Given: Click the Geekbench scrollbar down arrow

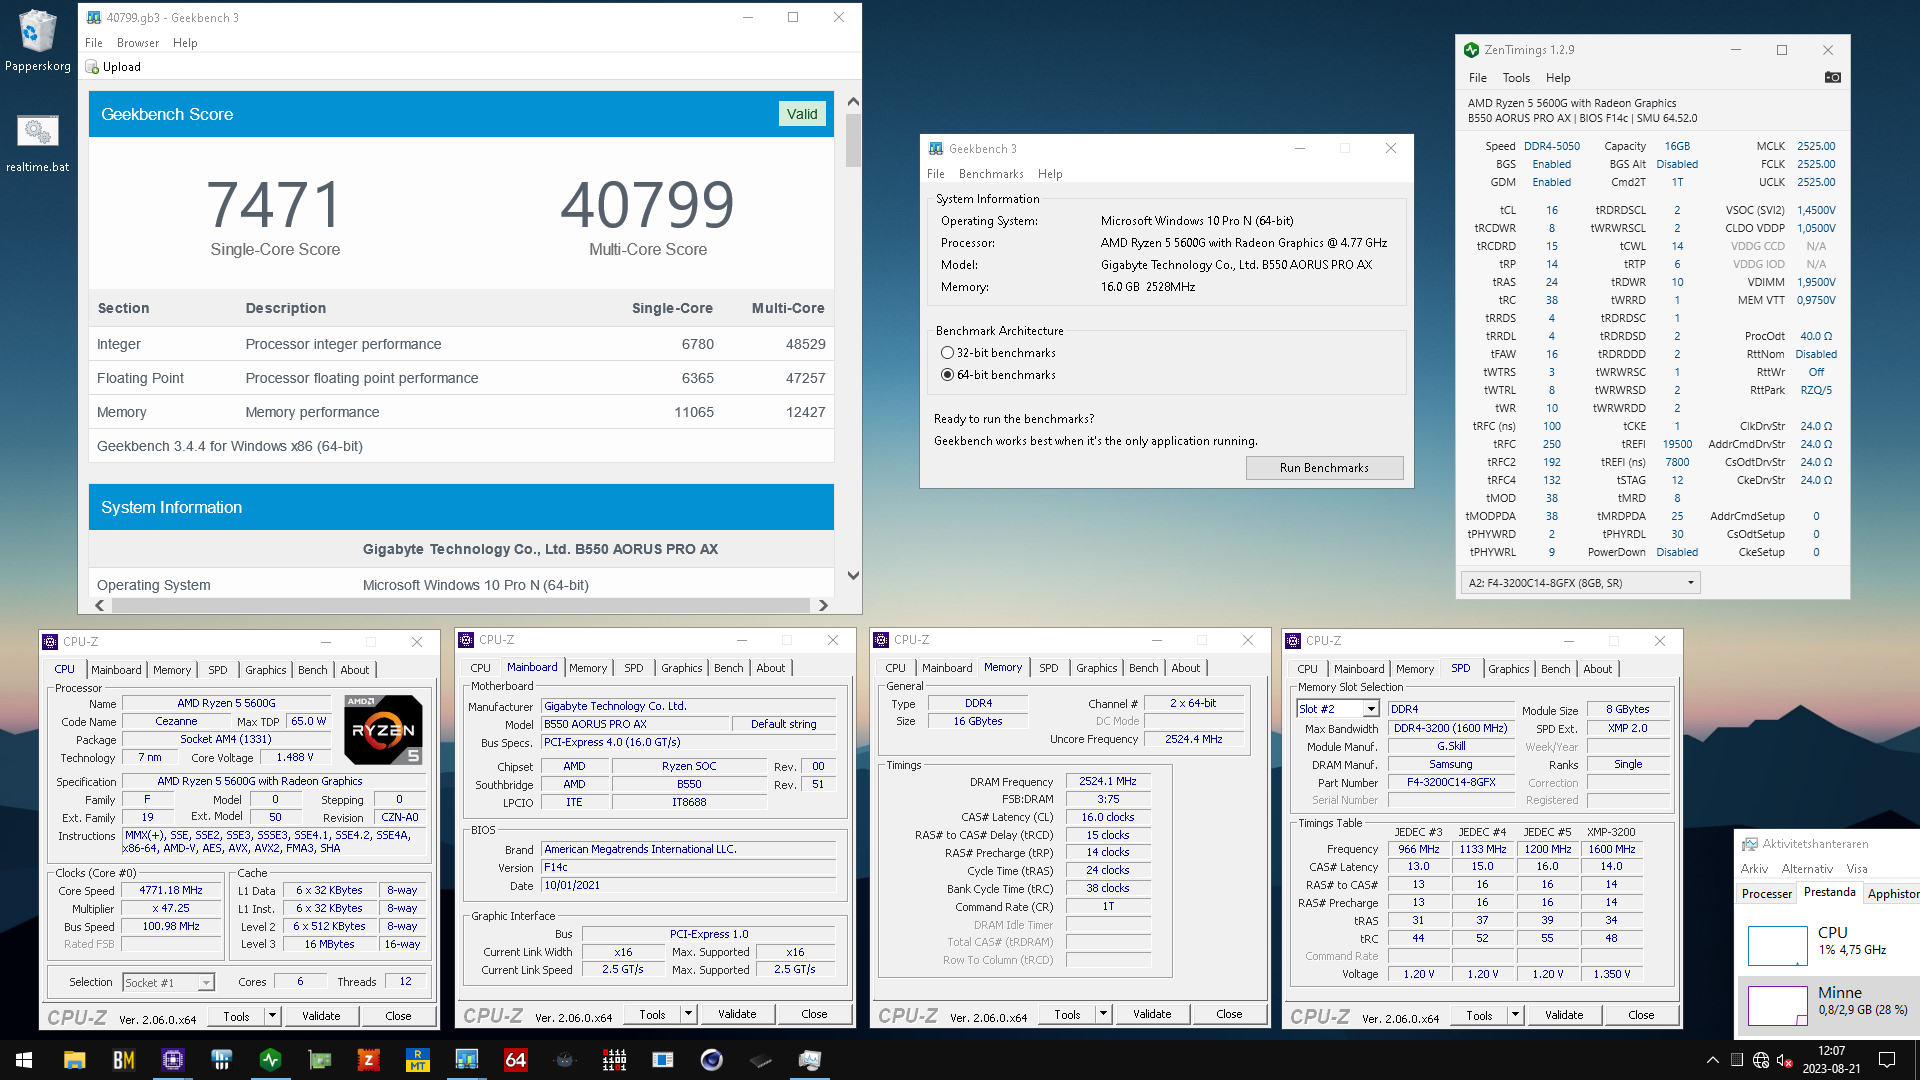Looking at the screenshot, I should click(853, 575).
